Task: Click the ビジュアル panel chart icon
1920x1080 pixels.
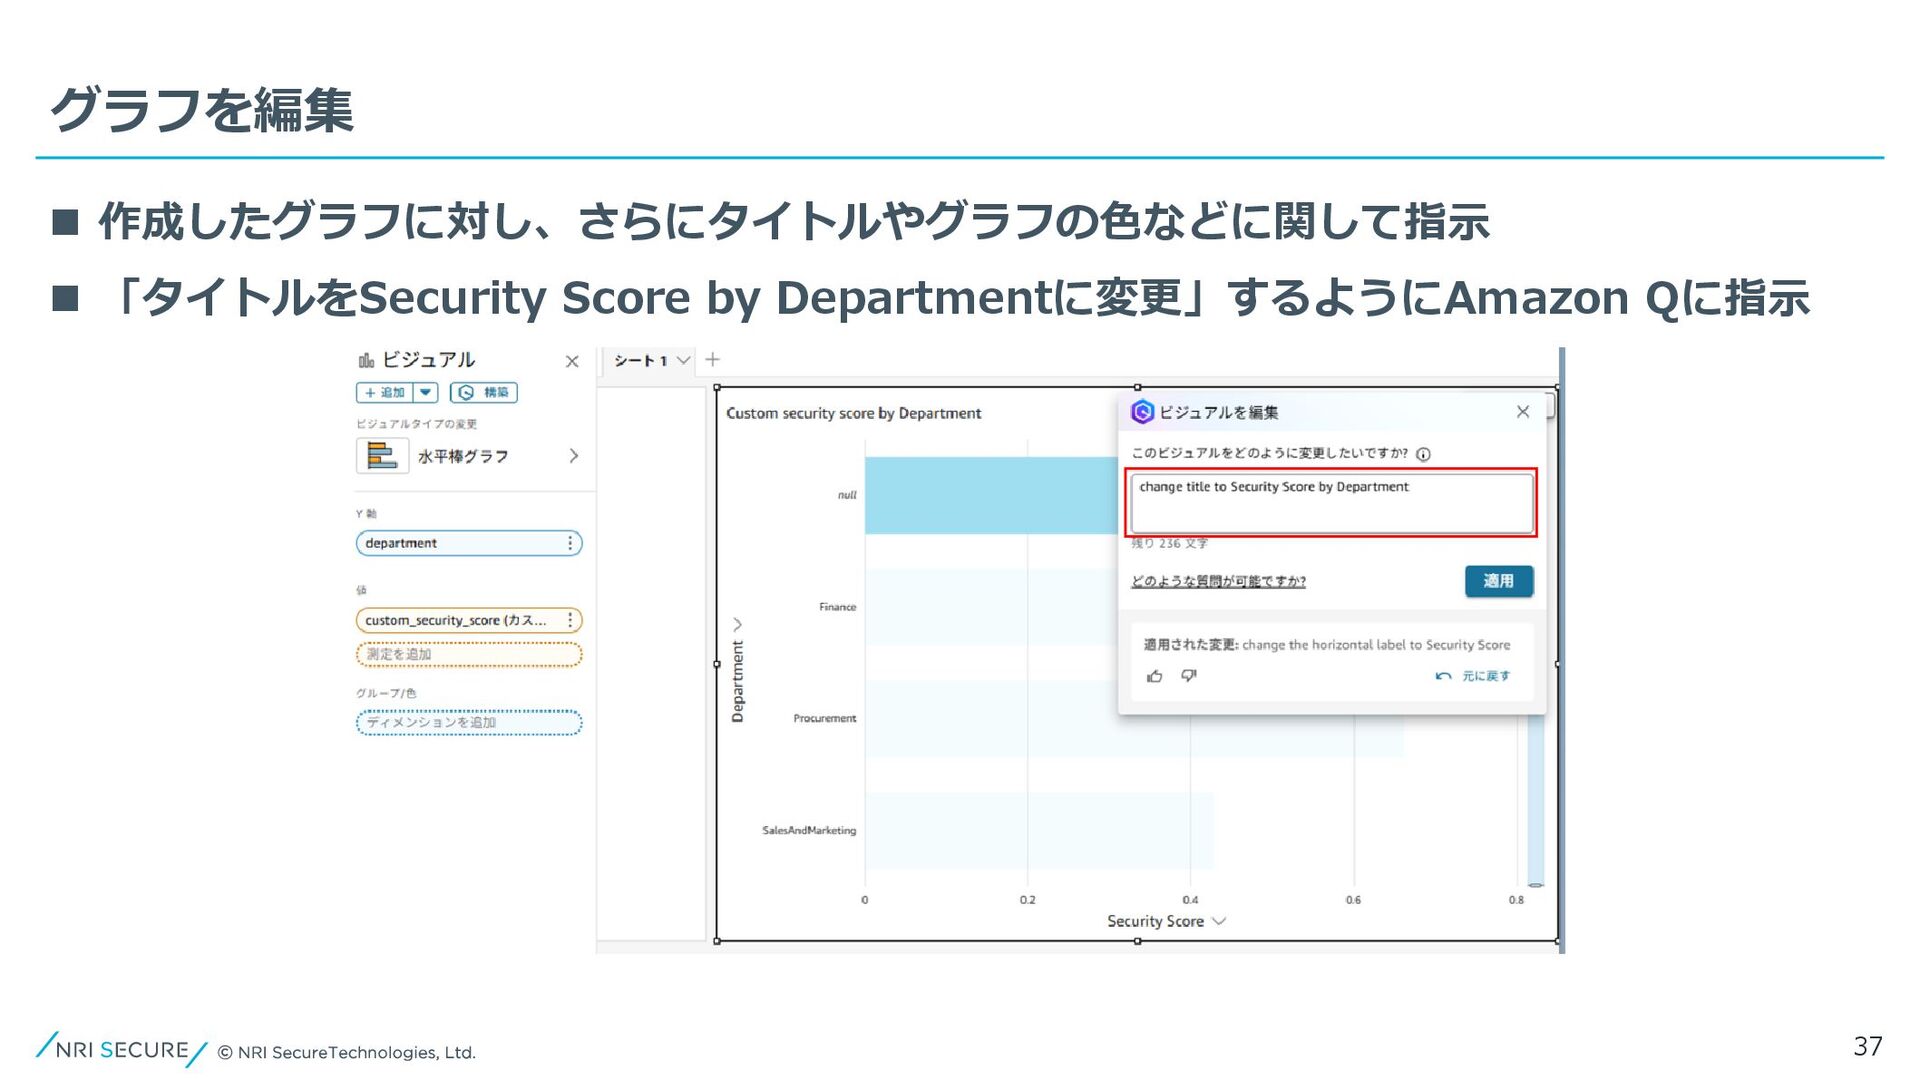Action: 366,360
